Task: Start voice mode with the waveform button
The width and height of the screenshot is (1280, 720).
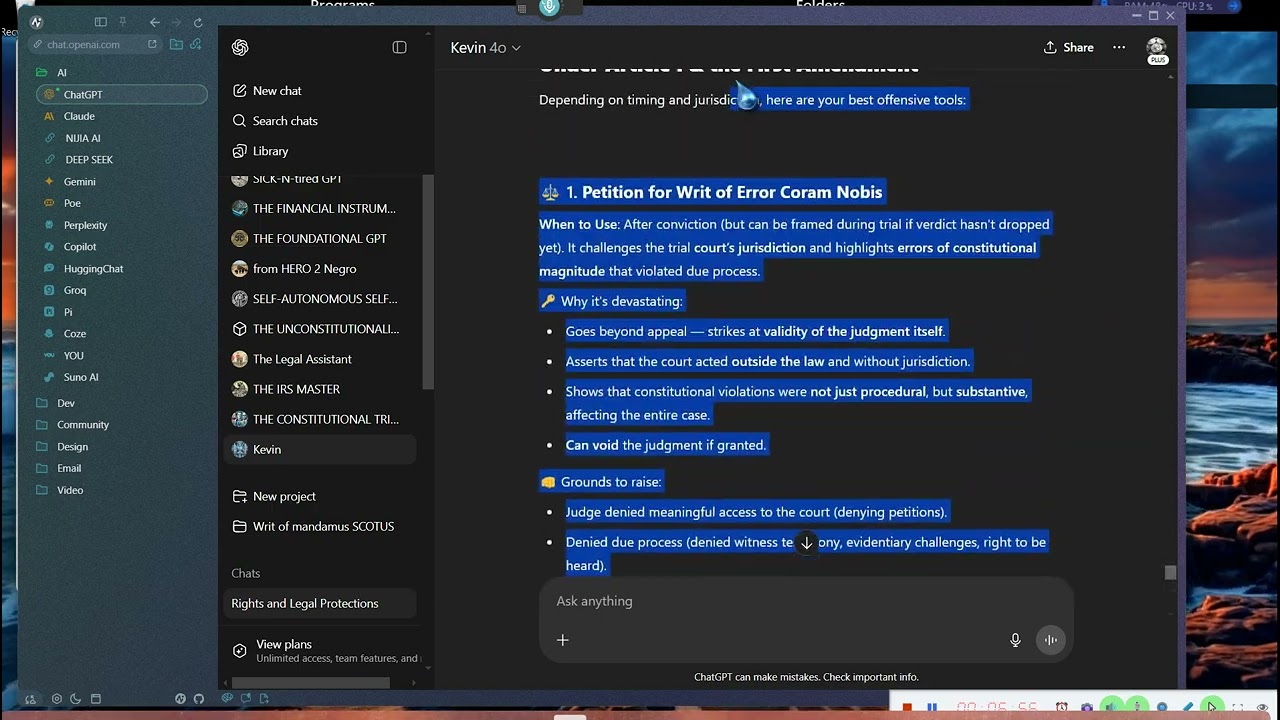Action: pyautogui.click(x=1051, y=640)
